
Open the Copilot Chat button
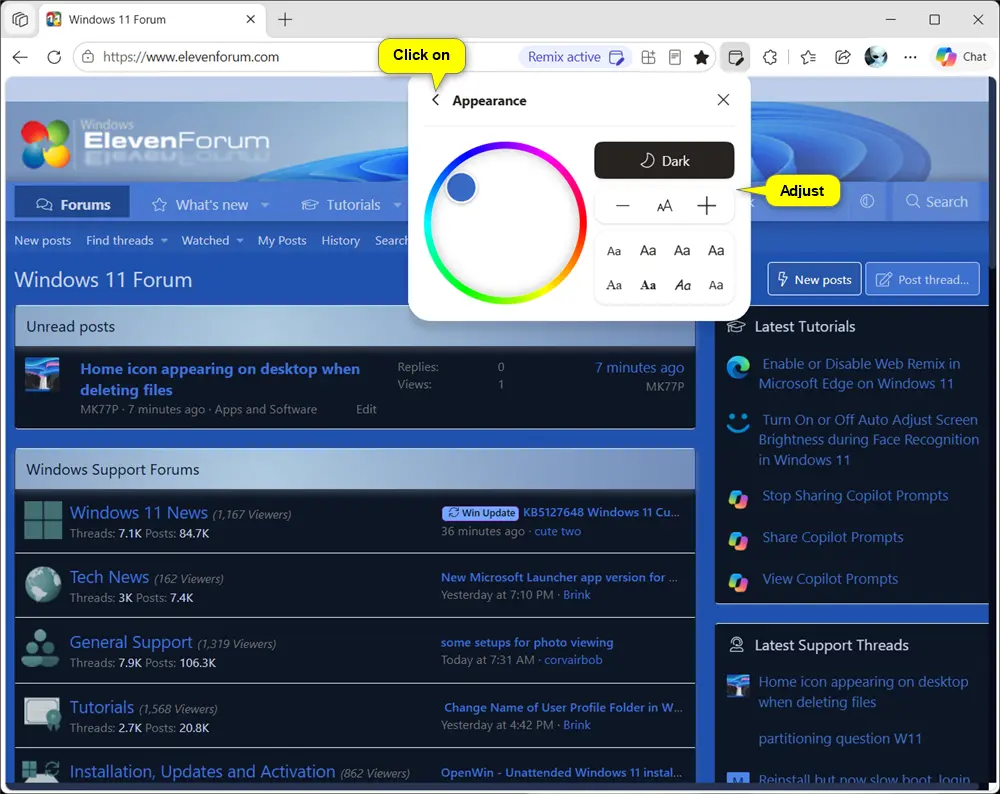pos(961,57)
